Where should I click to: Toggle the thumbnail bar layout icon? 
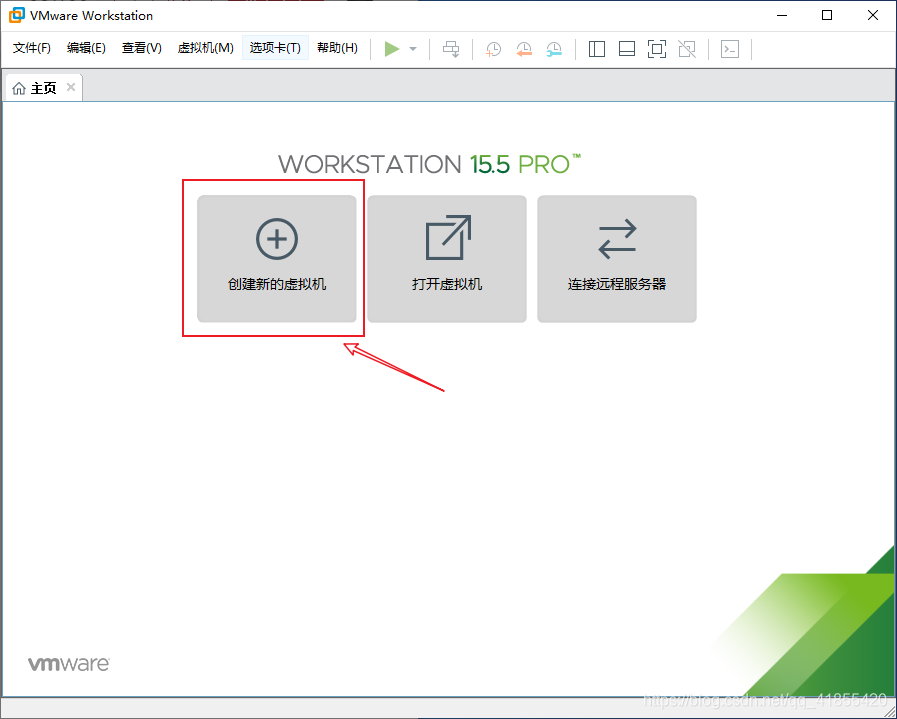point(627,49)
